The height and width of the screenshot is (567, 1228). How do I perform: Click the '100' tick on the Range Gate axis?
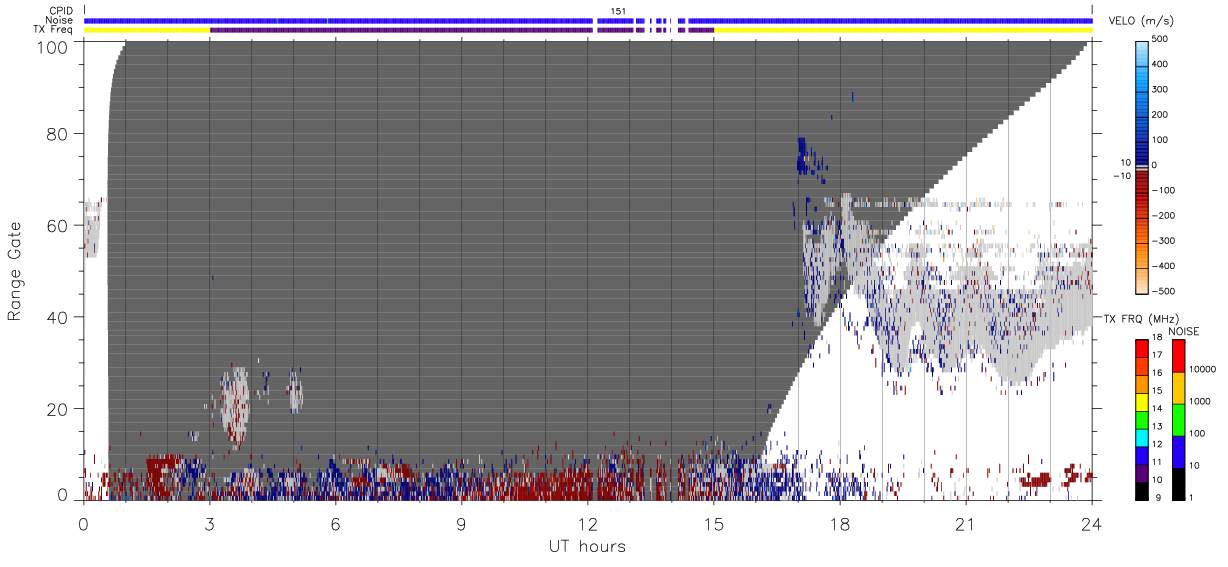[x=54, y=46]
